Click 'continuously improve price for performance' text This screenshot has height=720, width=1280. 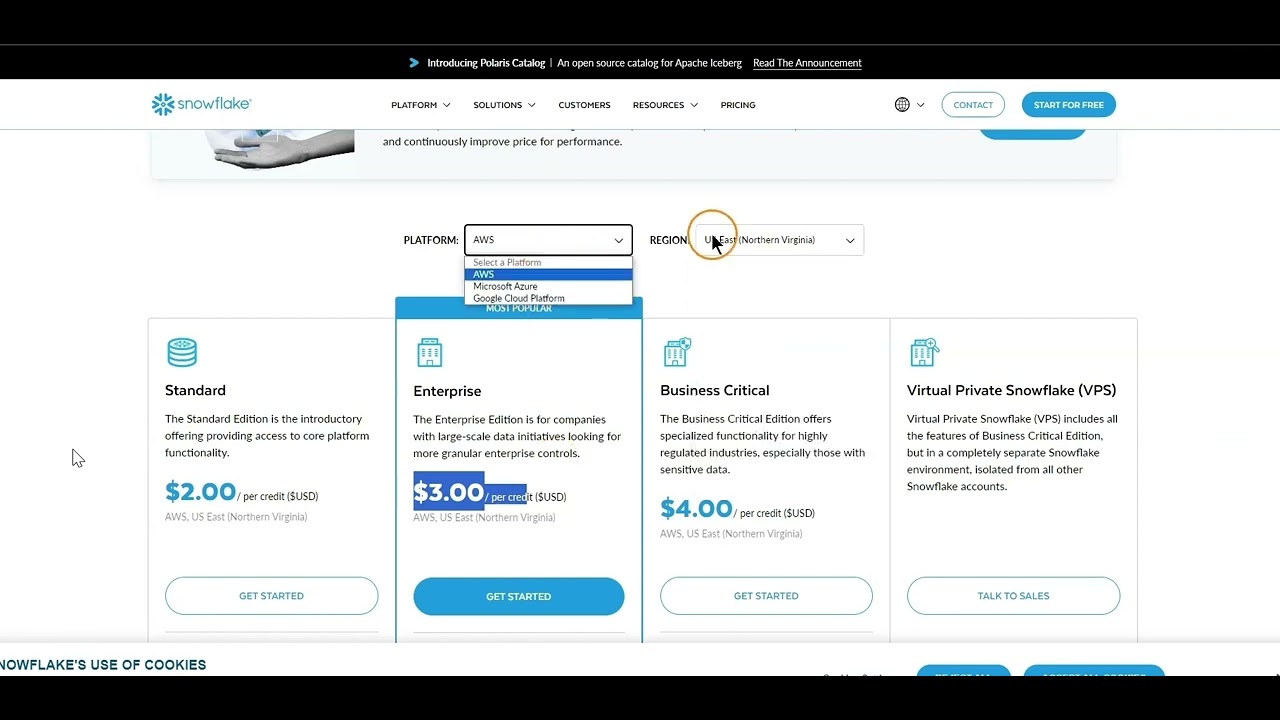point(512,142)
